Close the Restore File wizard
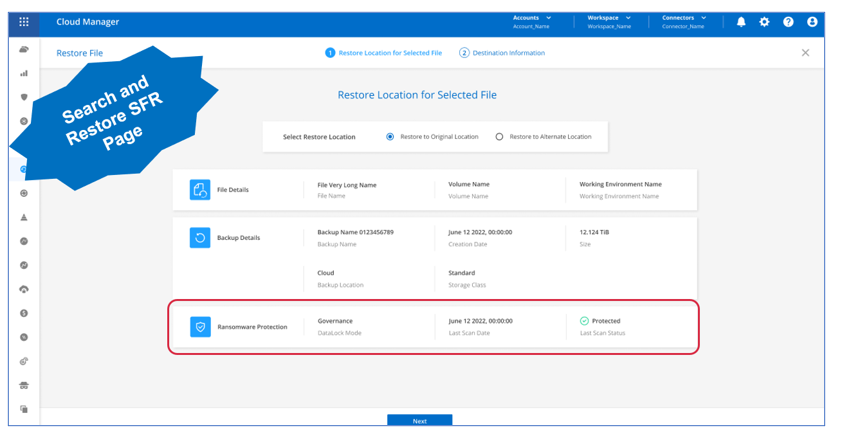Viewport: 843px width, 448px height. coord(805,53)
